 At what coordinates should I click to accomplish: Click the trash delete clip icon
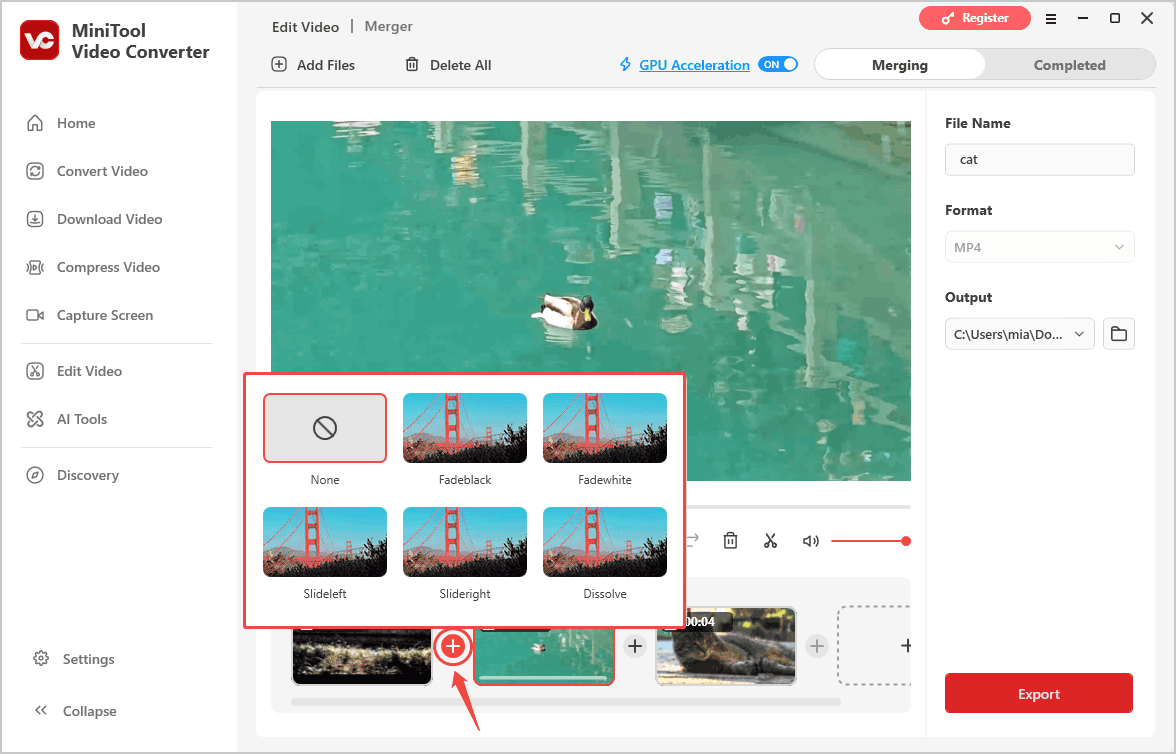[x=730, y=540]
